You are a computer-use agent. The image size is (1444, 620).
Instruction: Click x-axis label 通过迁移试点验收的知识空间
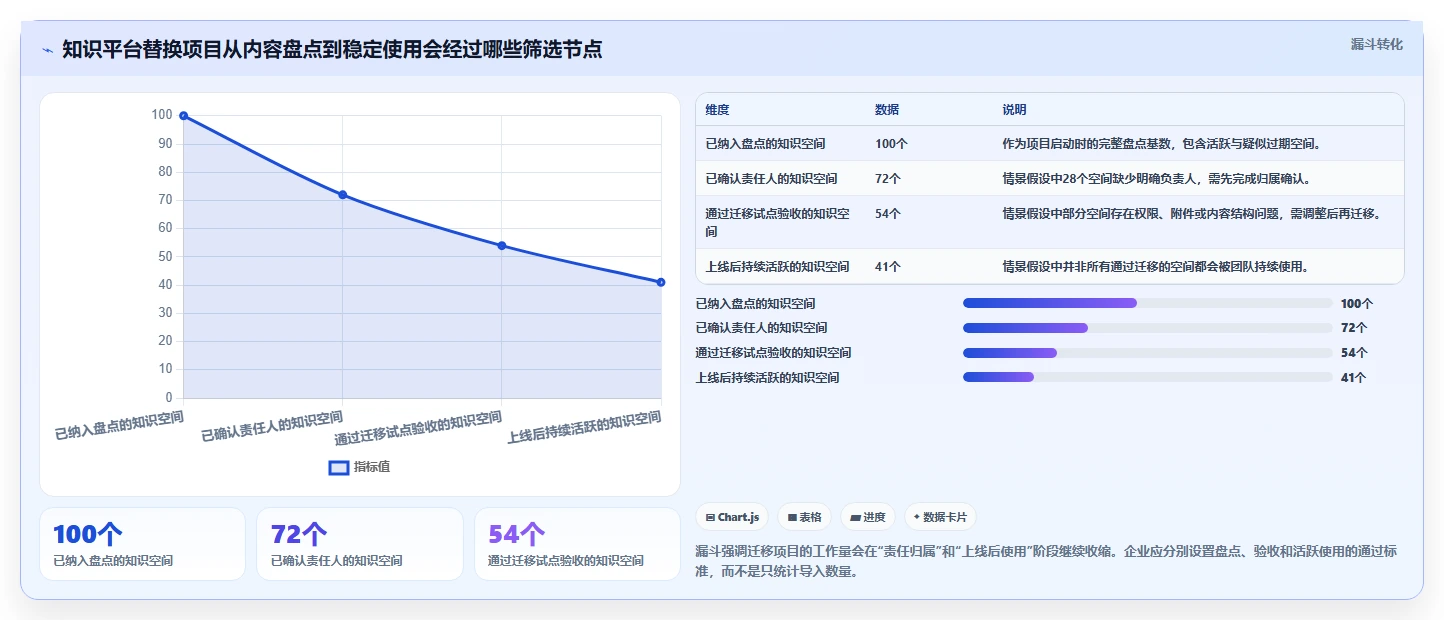tap(418, 428)
